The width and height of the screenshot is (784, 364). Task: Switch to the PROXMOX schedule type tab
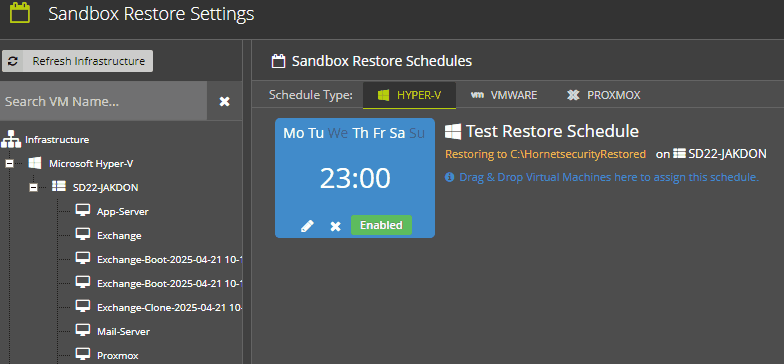pyautogui.click(x=604, y=95)
